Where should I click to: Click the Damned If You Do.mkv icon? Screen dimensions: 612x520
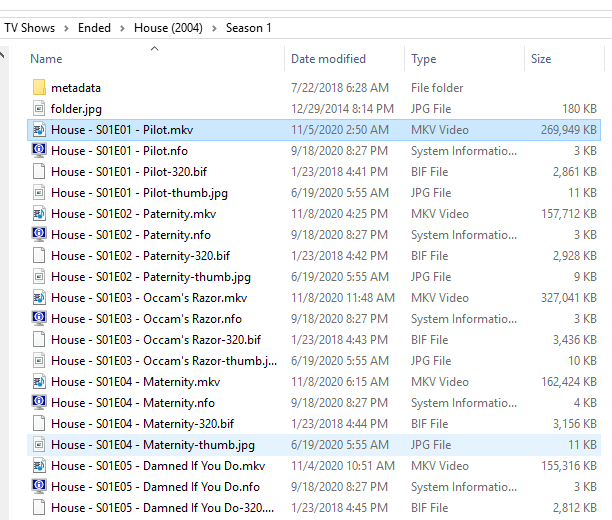point(39,466)
